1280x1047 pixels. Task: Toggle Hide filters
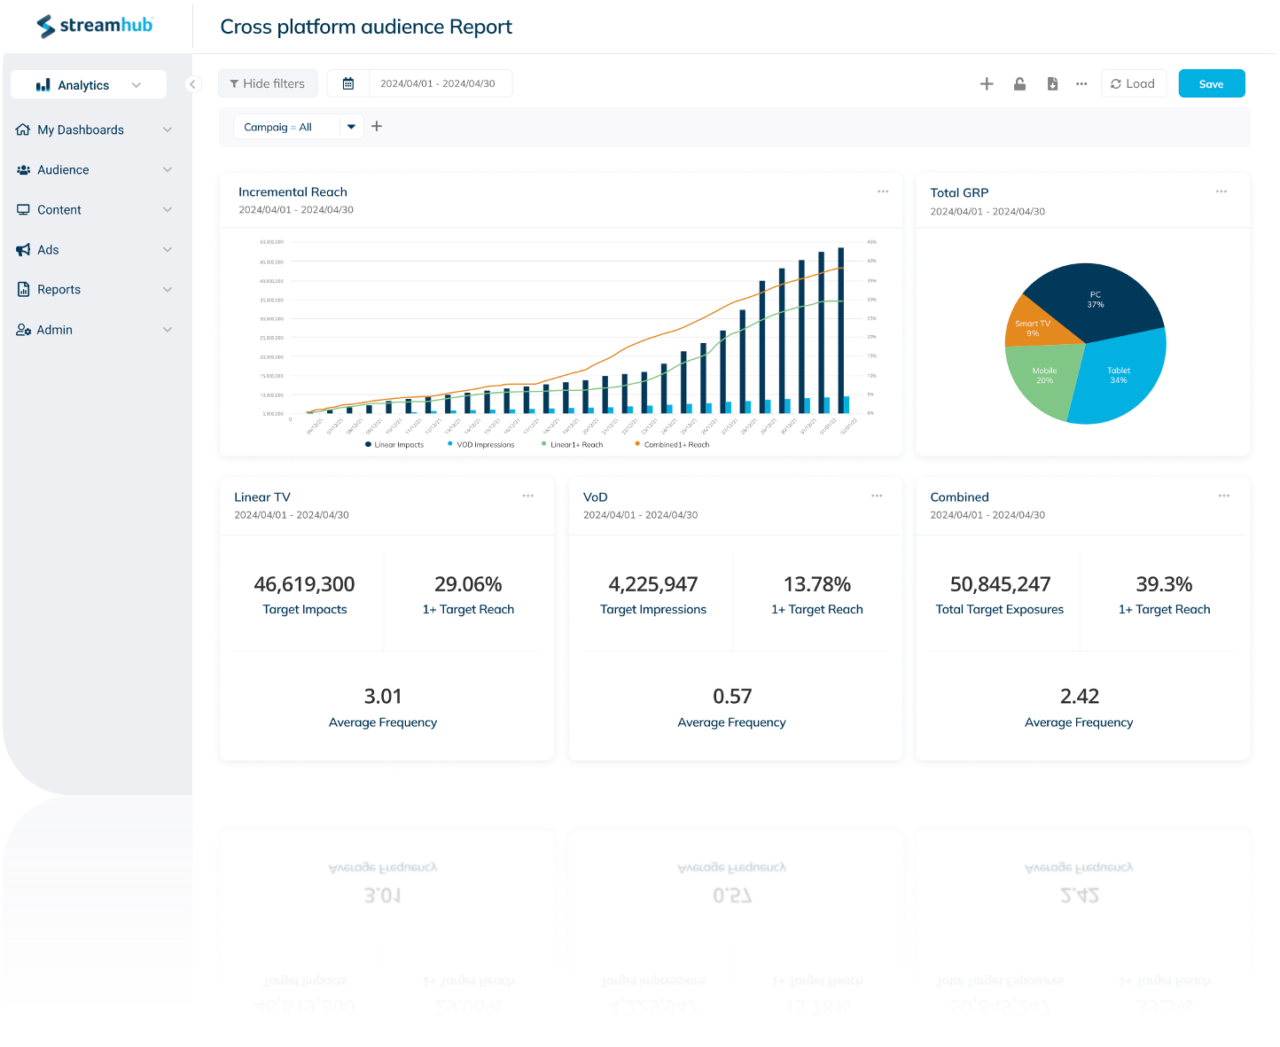coord(267,83)
